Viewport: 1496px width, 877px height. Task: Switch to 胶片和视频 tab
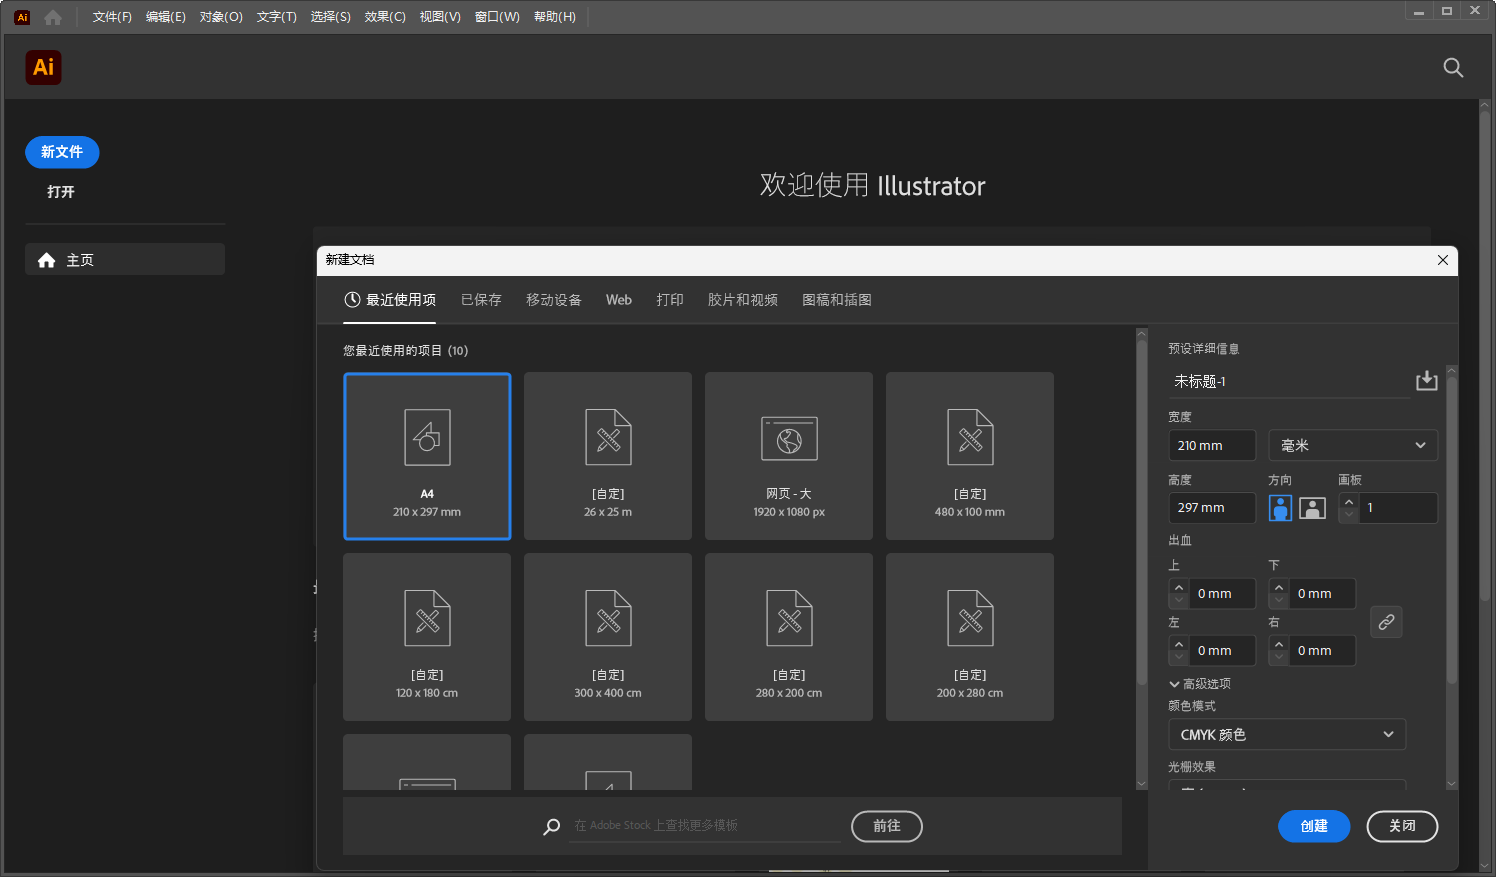pos(743,300)
